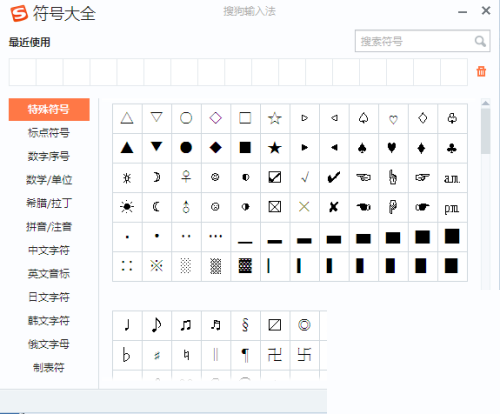Pick the filled spade suit symbol ♠
The image size is (500, 414).
(x=363, y=148)
